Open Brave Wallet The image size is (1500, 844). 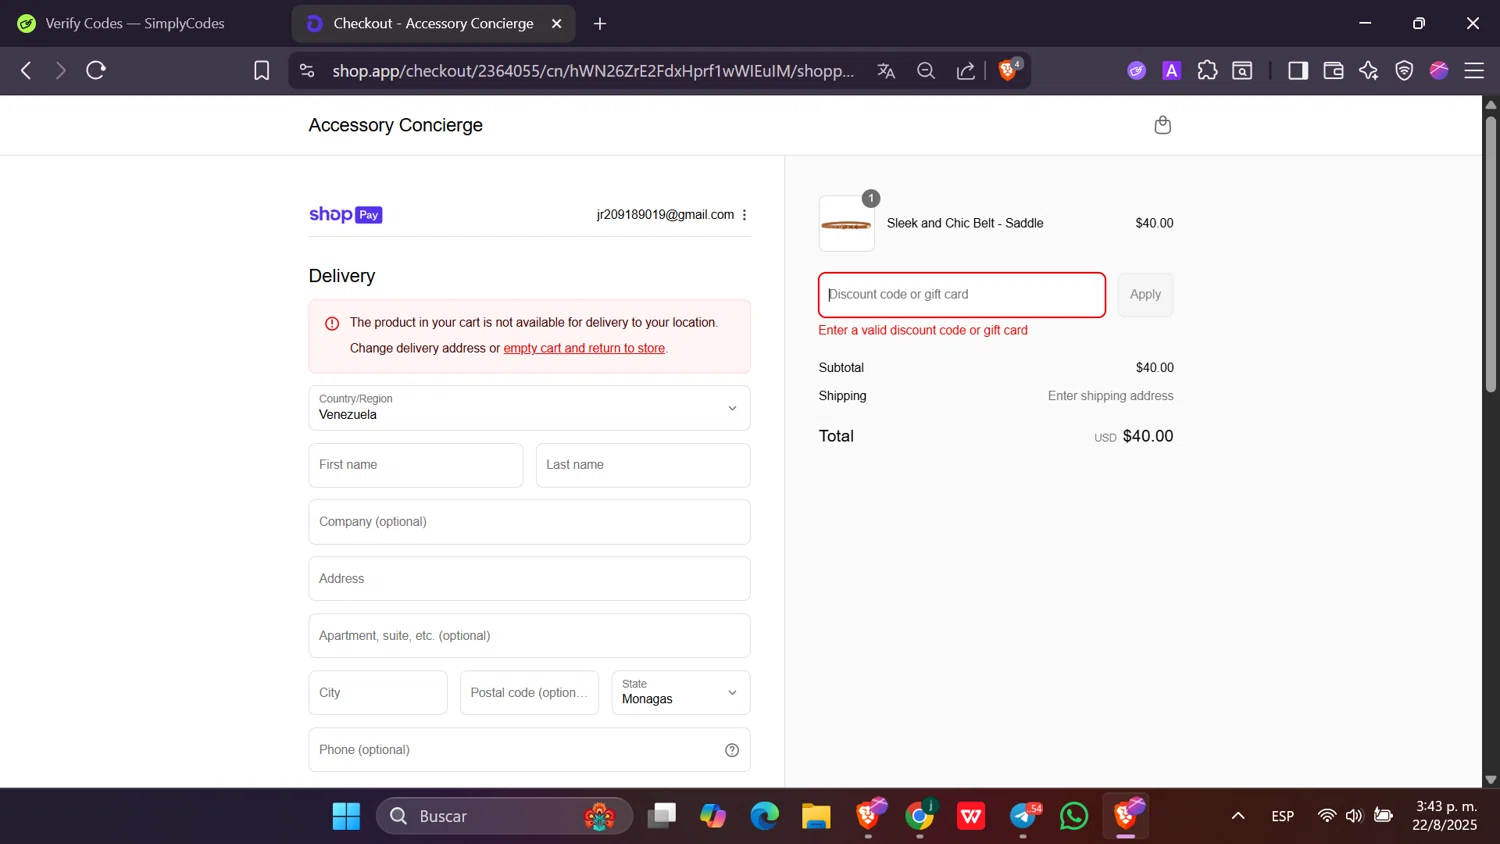(1333, 70)
